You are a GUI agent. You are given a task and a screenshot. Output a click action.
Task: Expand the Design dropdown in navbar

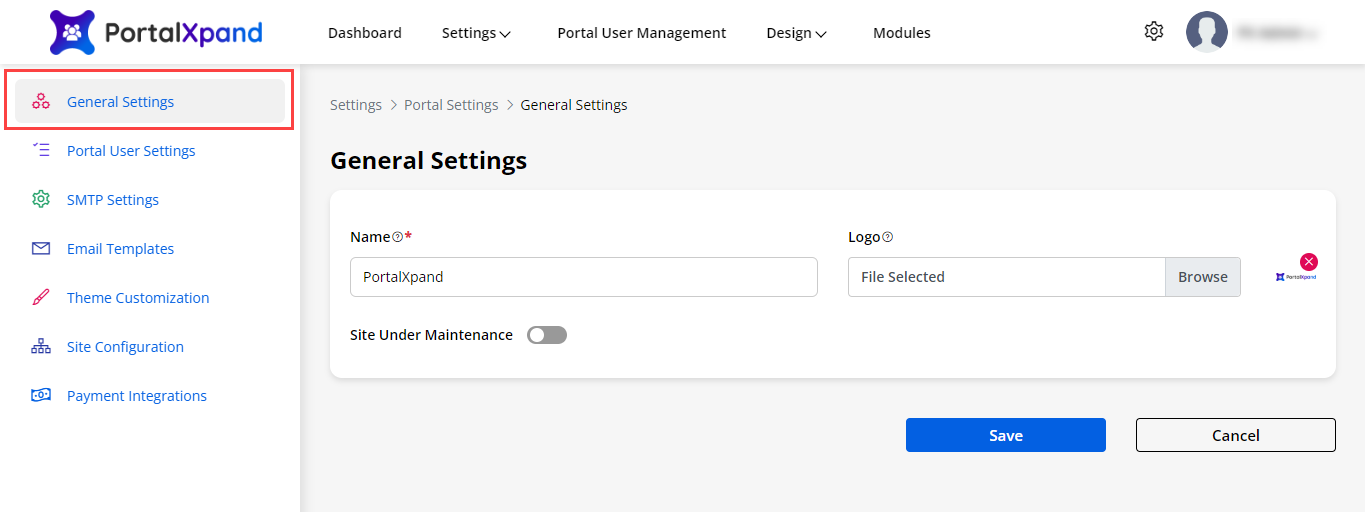(796, 33)
